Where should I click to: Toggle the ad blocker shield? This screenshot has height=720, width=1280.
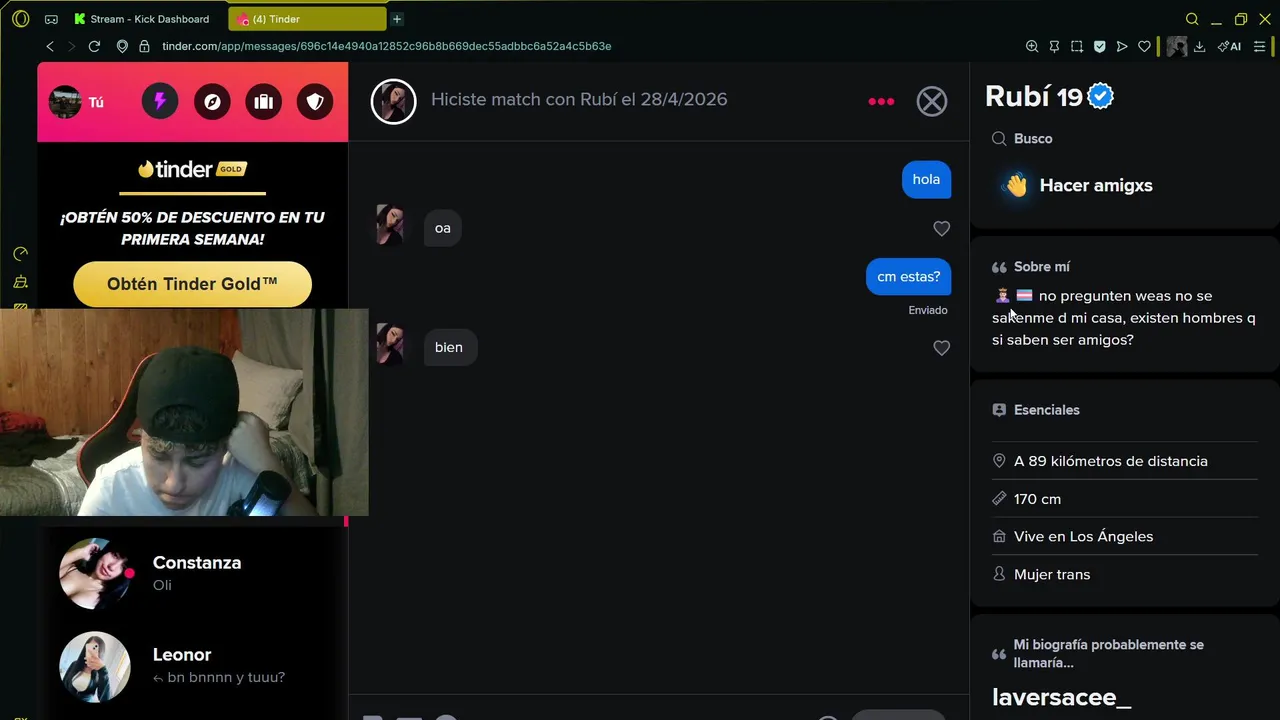1099,46
